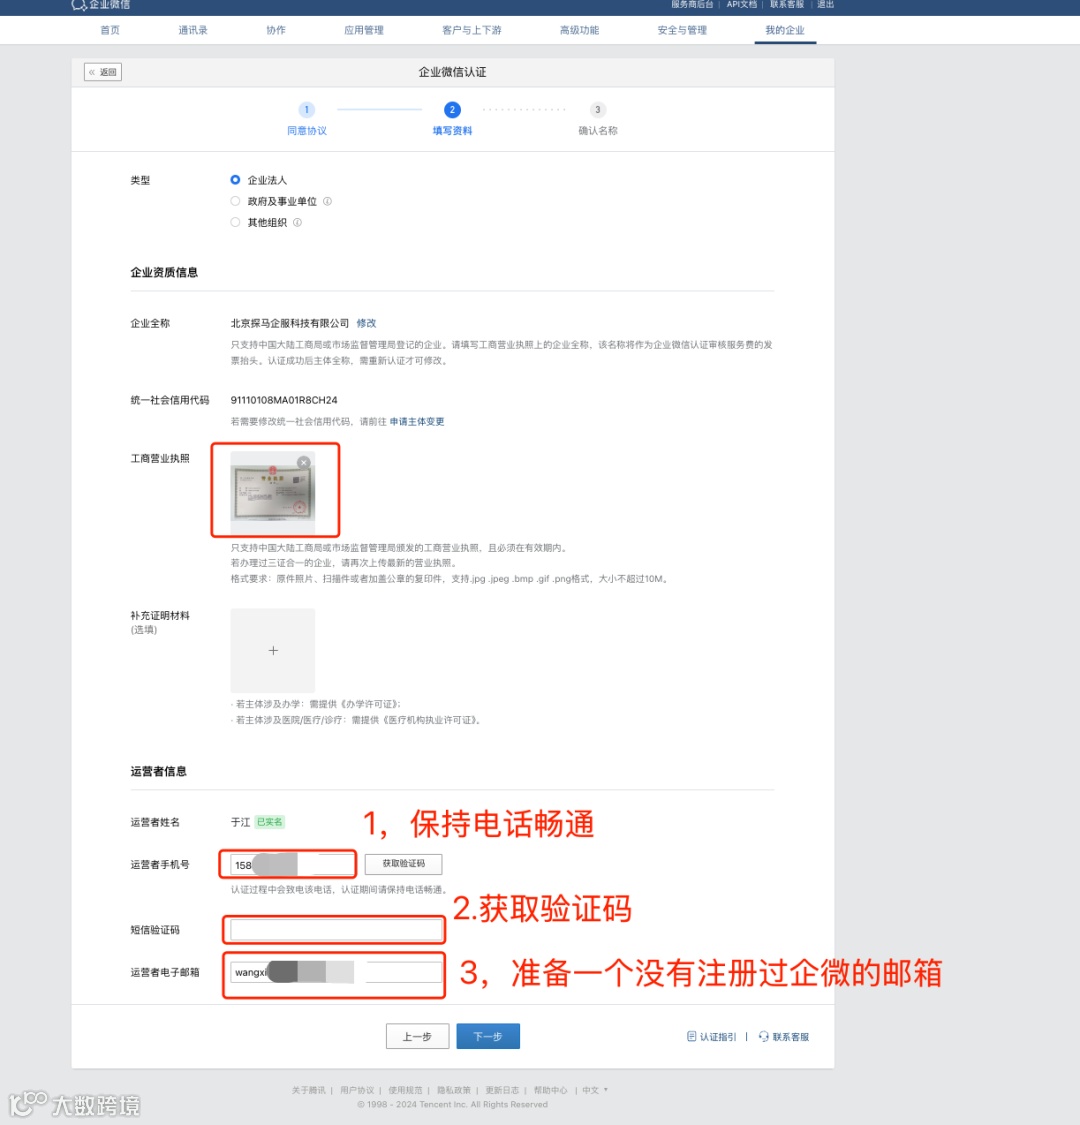The height and width of the screenshot is (1125, 1080).
Task: Open 隐私政策 footer link
Action: [x=454, y=1090]
